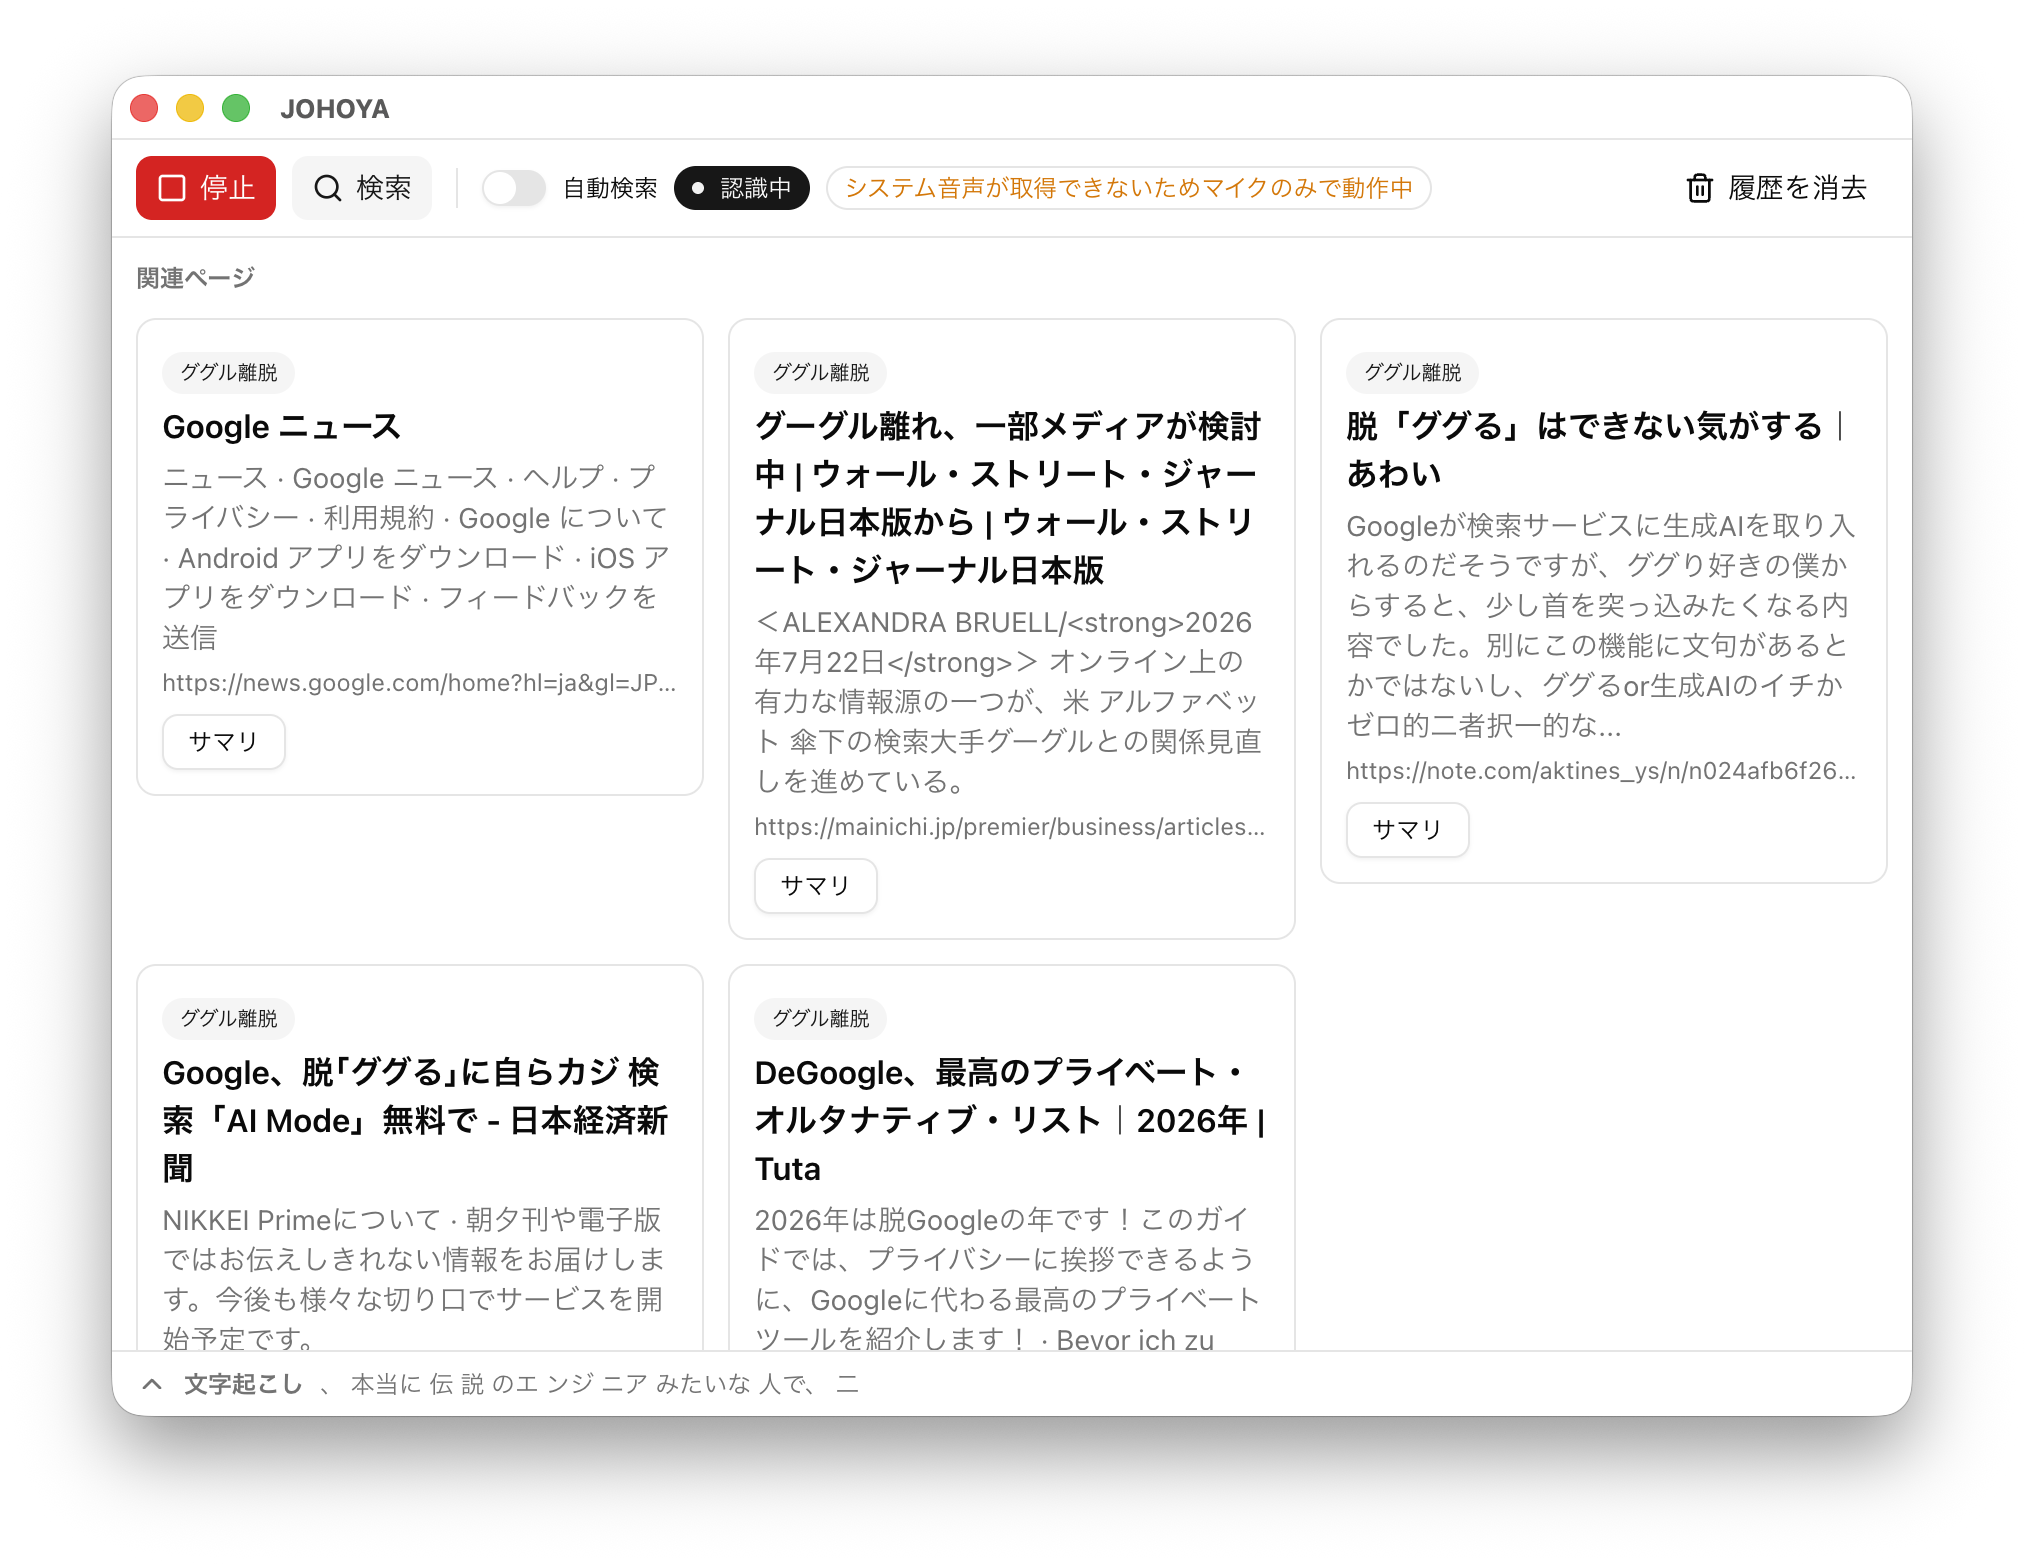
Task: Click the 検索 search button
Action: click(x=362, y=188)
